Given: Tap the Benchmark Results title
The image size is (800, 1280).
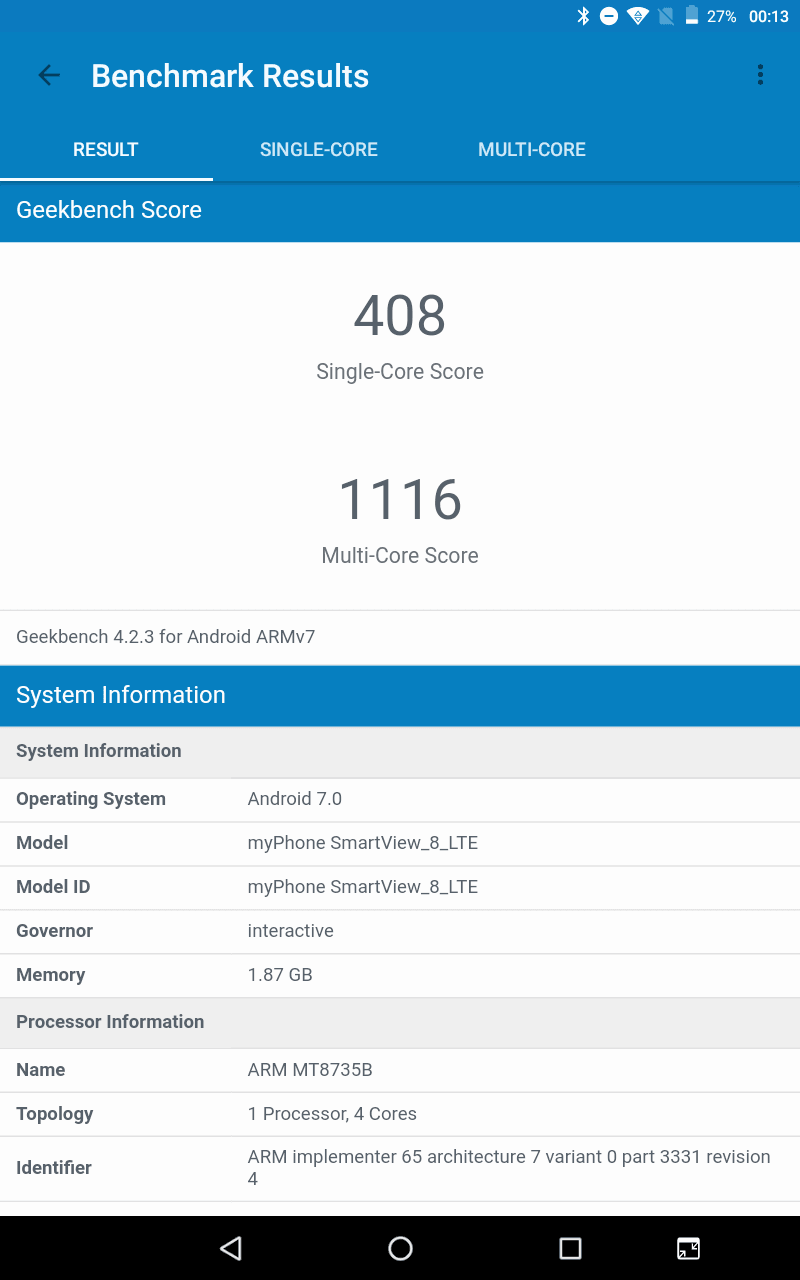Looking at the screenshot, I should coord(230,76).
